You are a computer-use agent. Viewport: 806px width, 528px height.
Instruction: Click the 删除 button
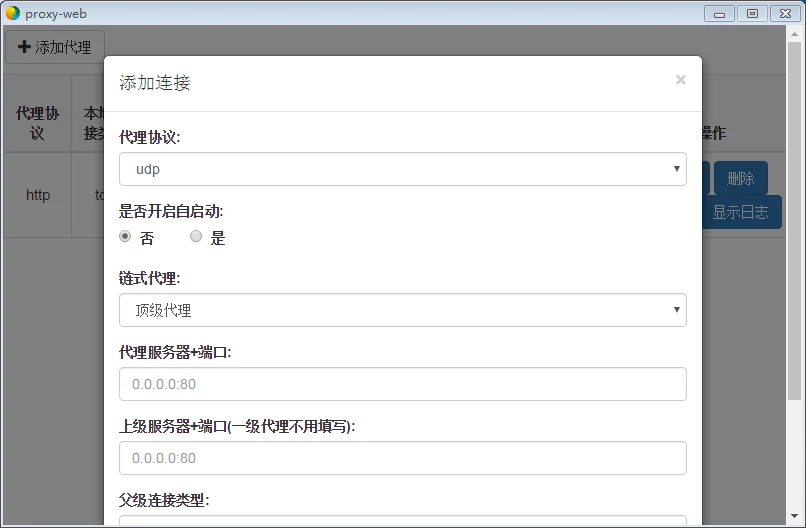741,178
